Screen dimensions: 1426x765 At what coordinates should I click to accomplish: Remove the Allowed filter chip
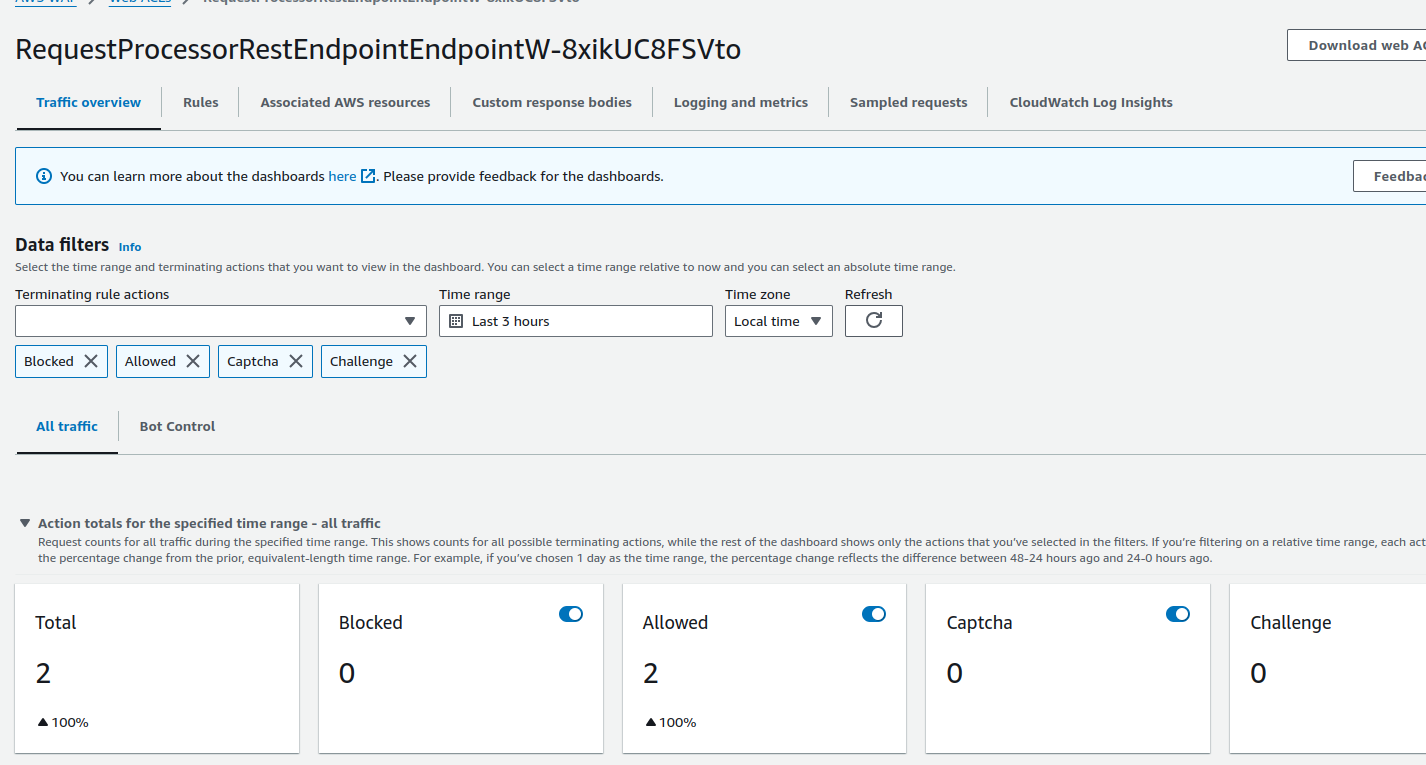[193, 361]
